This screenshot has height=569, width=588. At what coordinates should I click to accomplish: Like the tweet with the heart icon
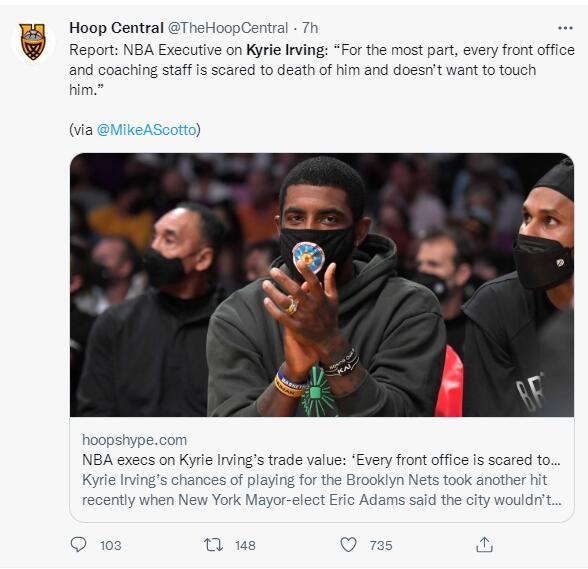coord(348,545)
